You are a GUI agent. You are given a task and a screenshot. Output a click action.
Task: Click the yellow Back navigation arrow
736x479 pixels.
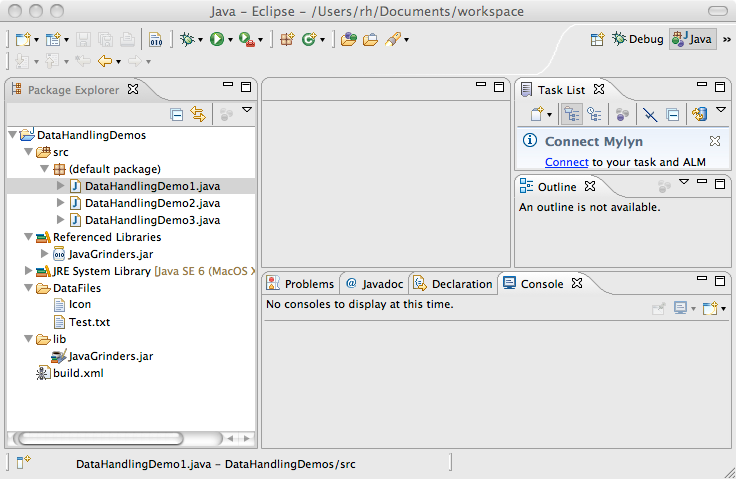tap(105, 61)
